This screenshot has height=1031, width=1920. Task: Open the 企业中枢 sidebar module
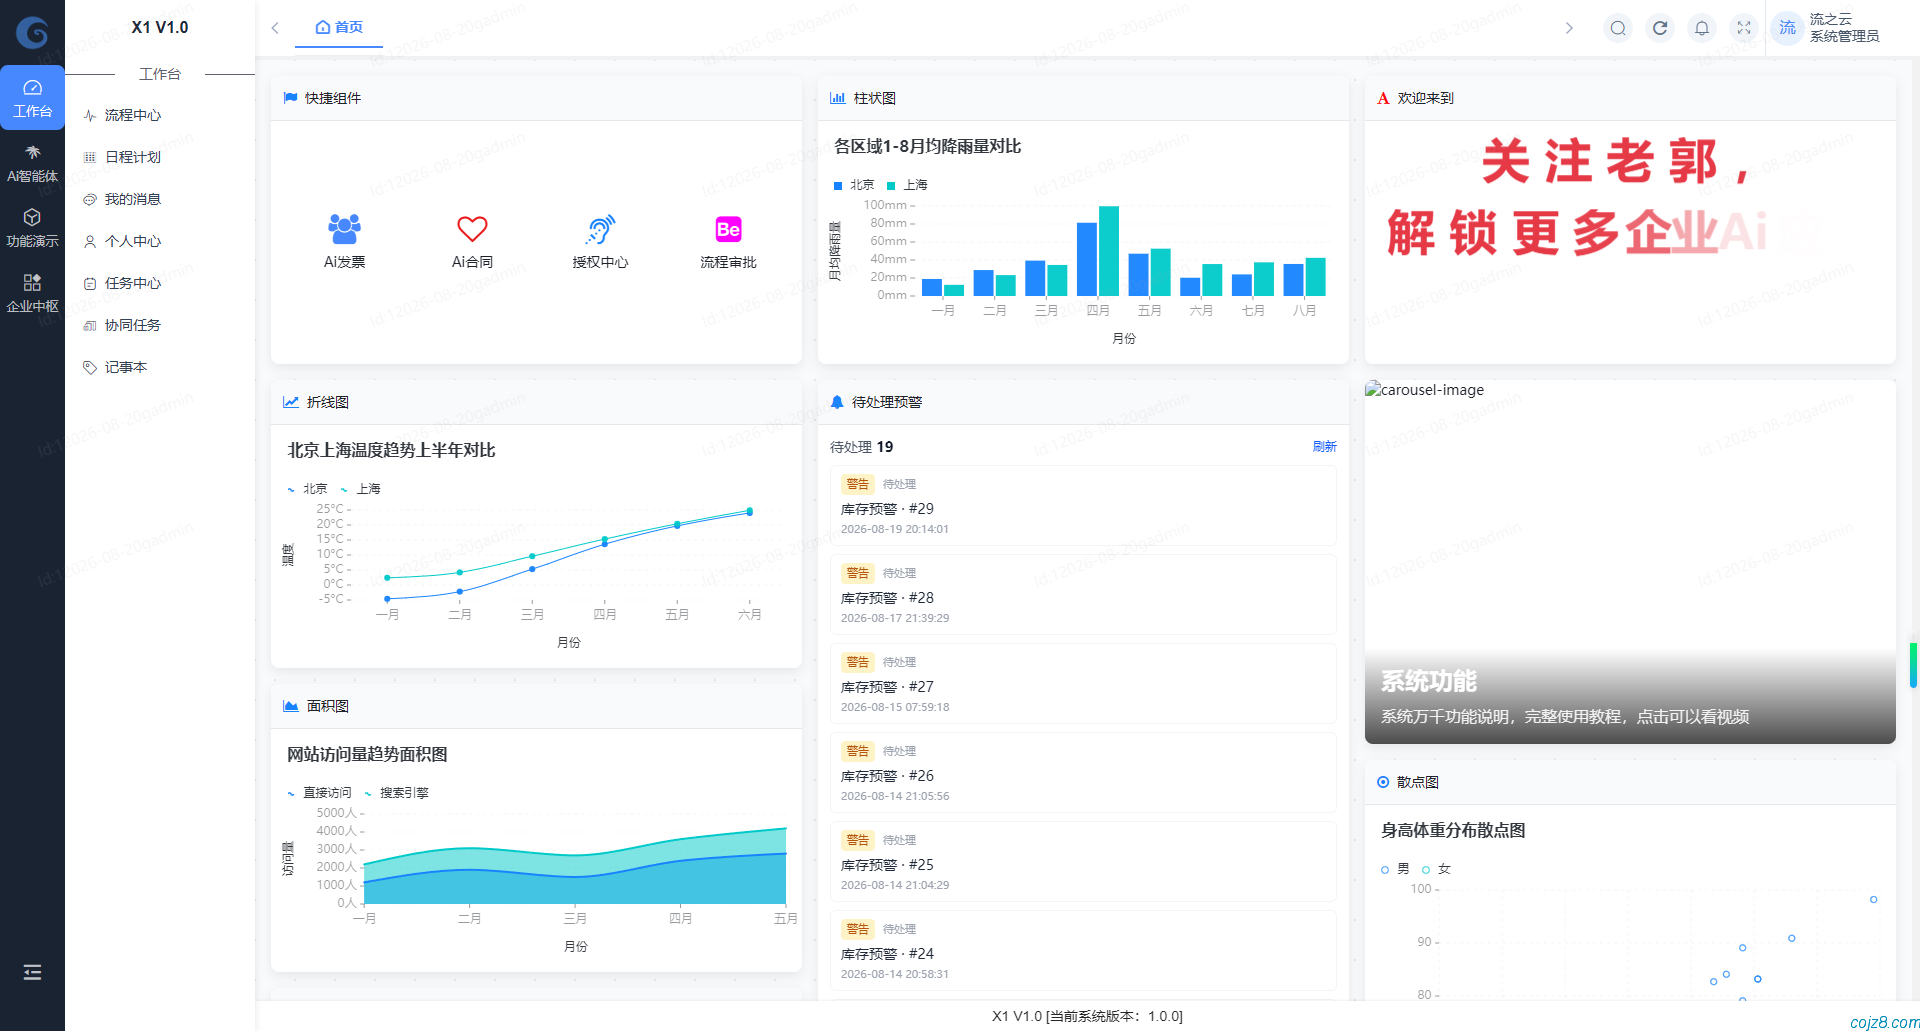pyautogui.click(x=32, y=293)
